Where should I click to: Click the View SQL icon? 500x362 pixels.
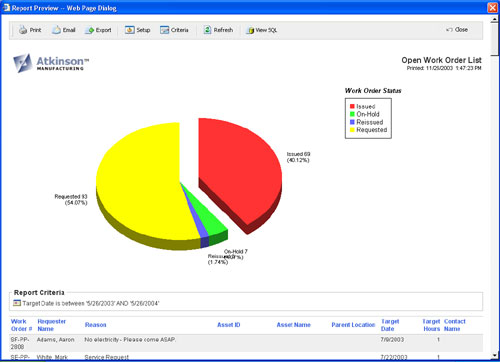pos(250,30)
